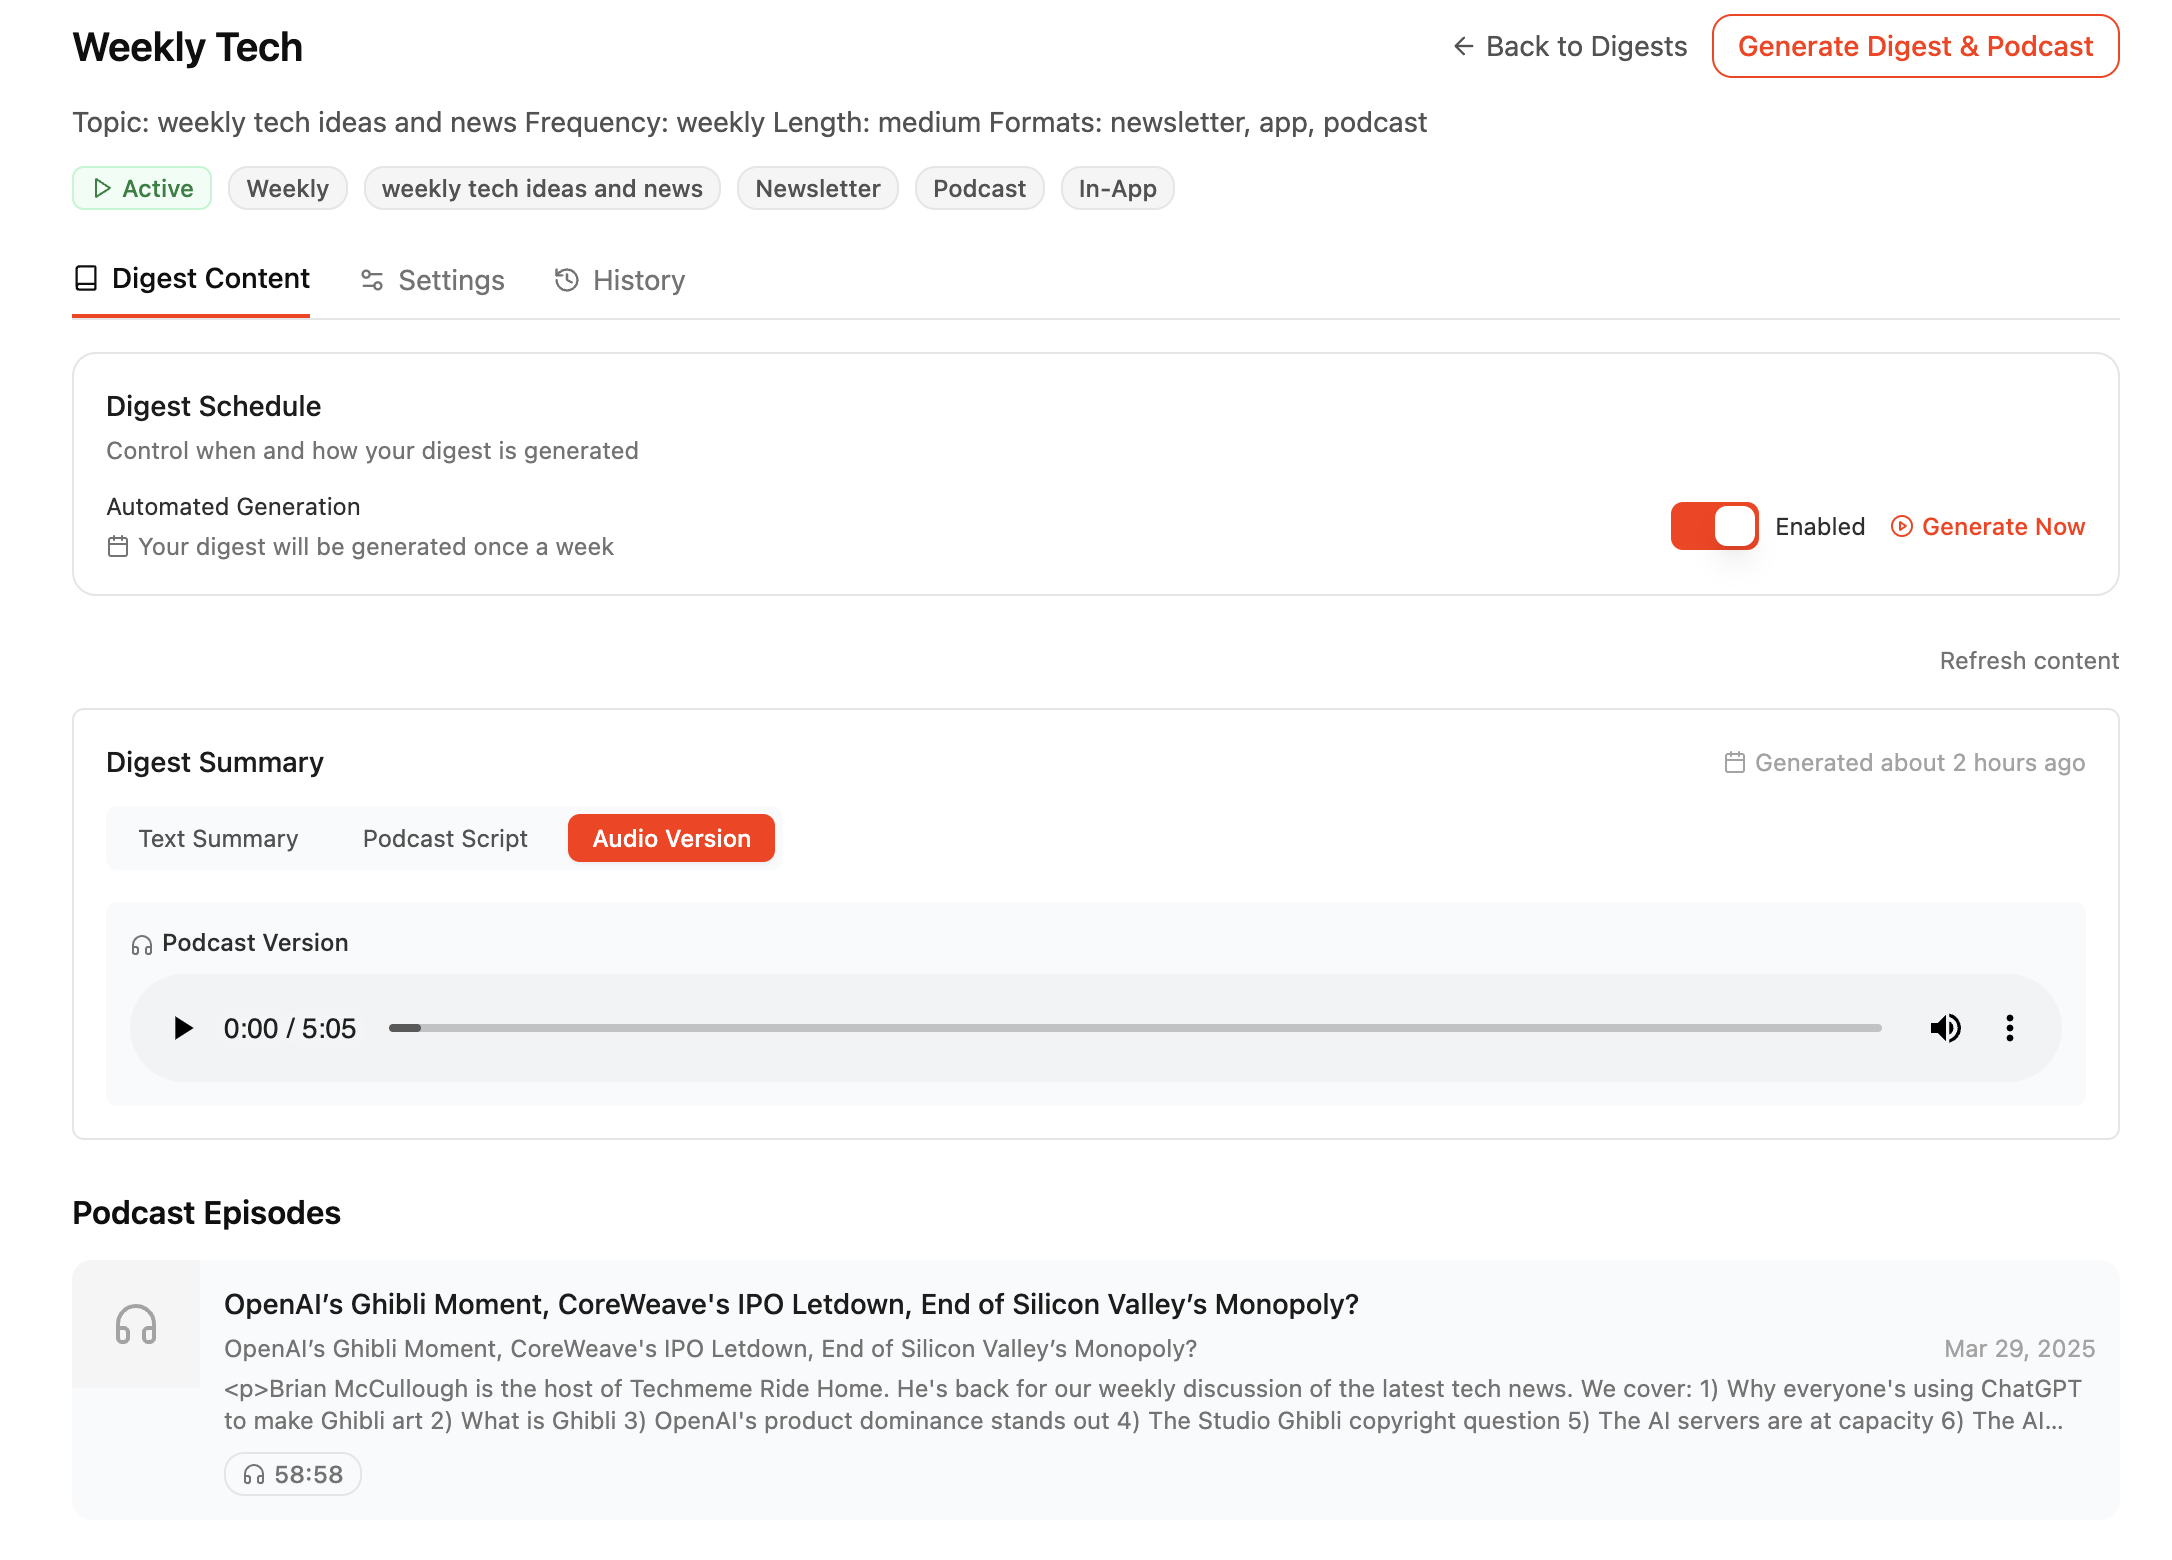Click the Newsletter format tag
Screen dimensions: 2172x1560
tap(817, 188)
